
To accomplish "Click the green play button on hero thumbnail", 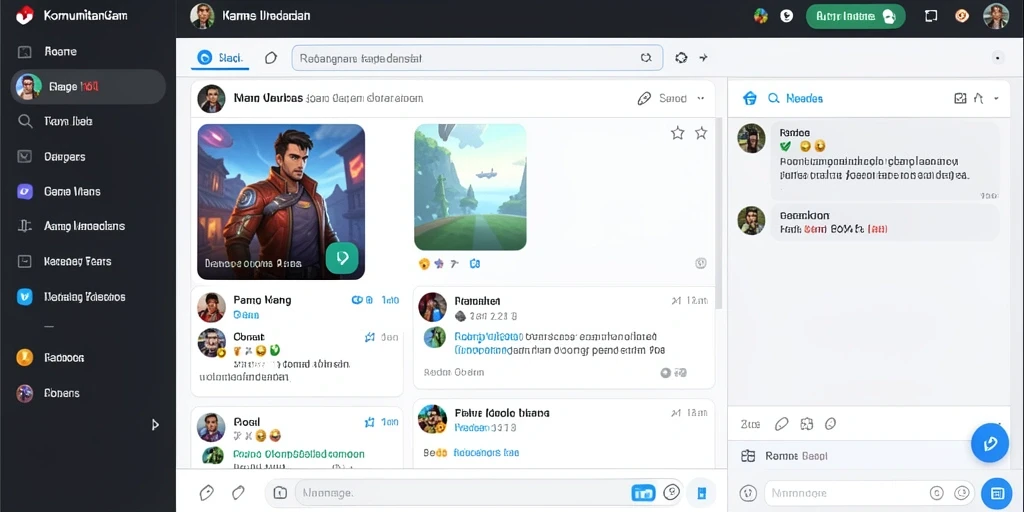I will (342, 258).
